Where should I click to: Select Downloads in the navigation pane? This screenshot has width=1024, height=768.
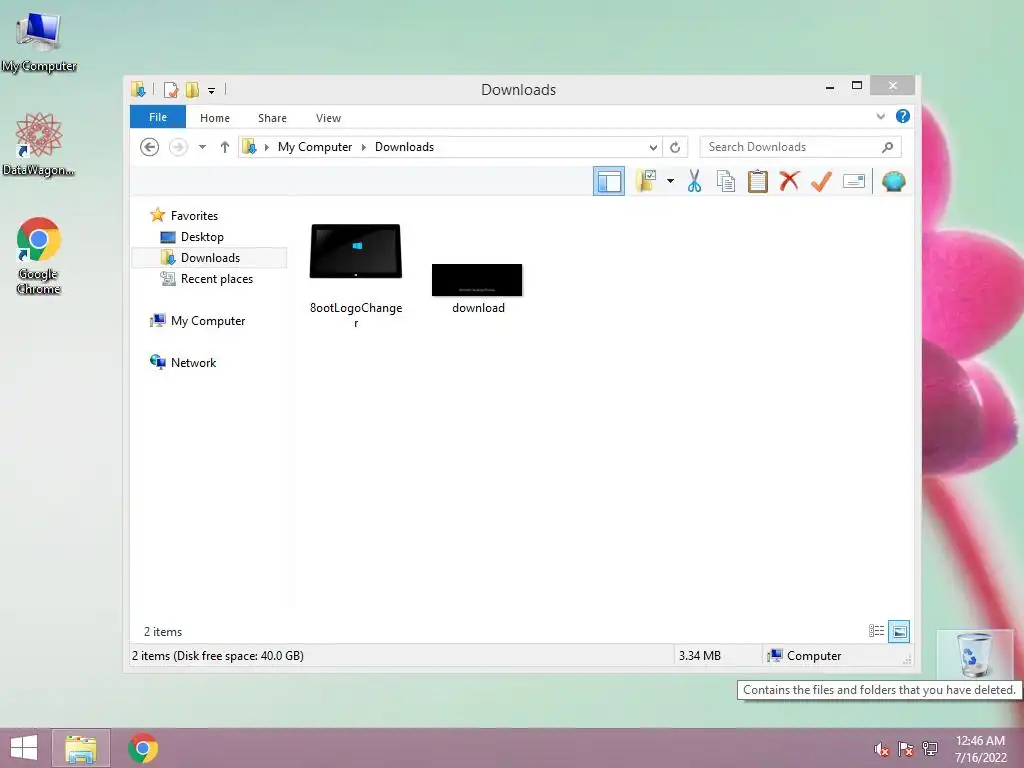[209, 257]
